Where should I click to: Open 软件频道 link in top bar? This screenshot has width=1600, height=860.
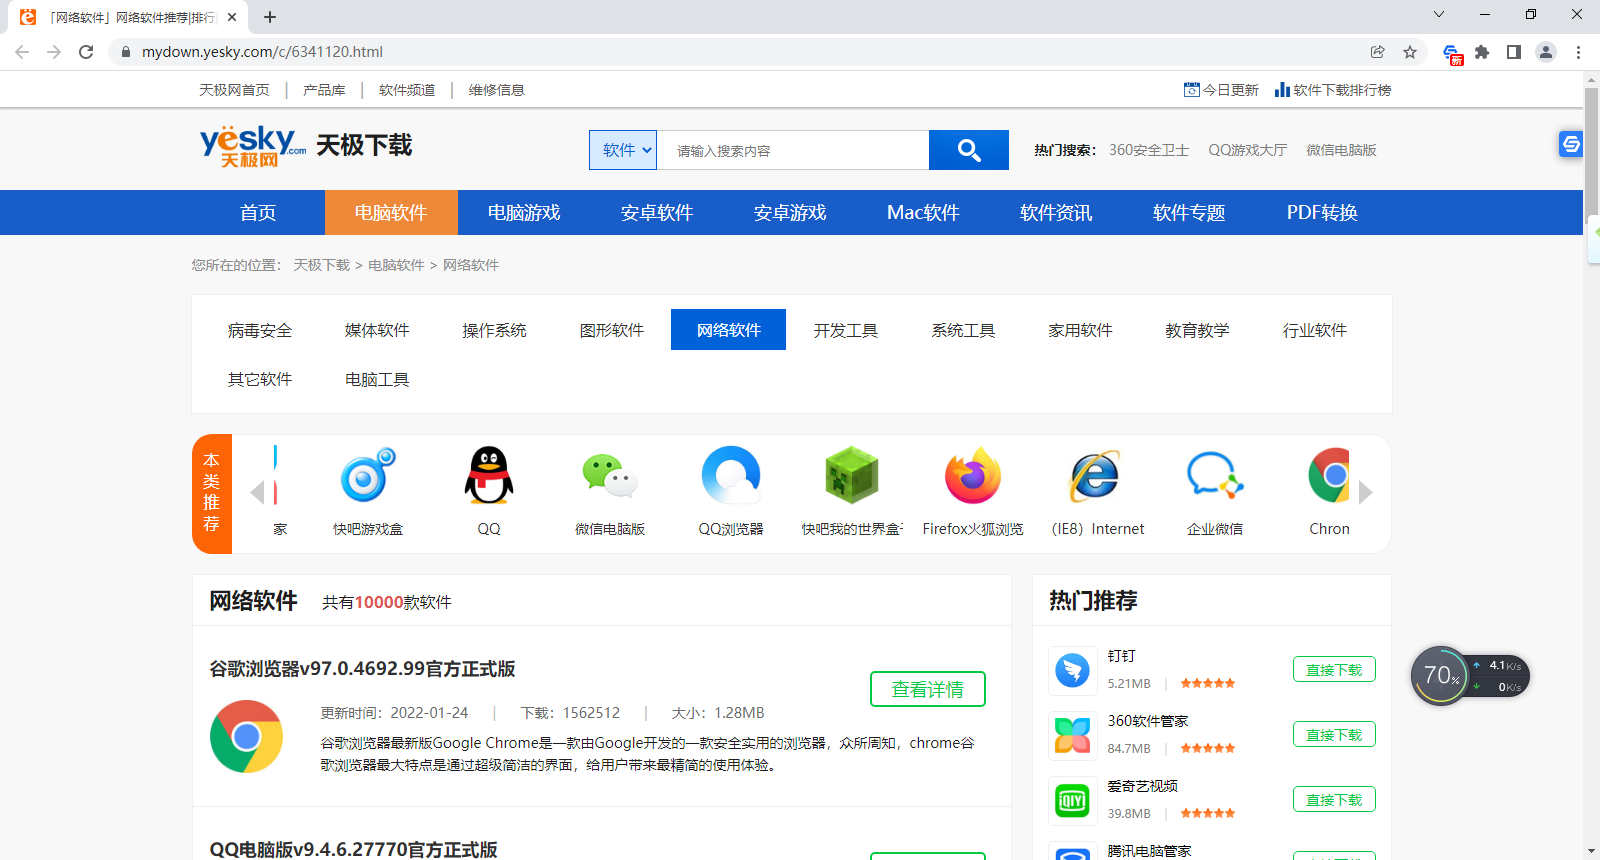pos(407,90)
